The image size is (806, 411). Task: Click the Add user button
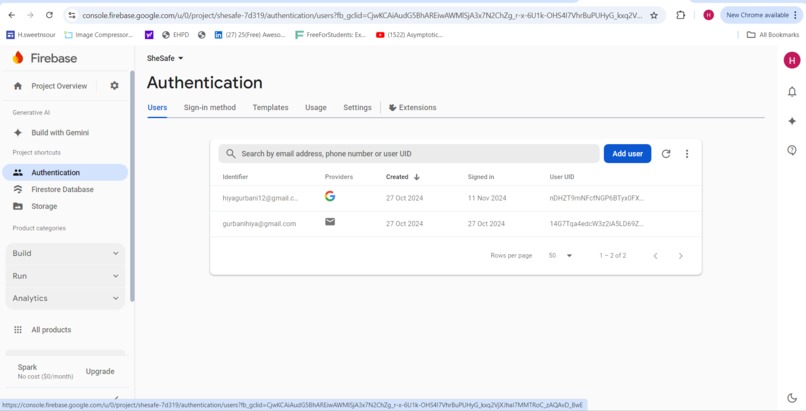tap(627, 154)
